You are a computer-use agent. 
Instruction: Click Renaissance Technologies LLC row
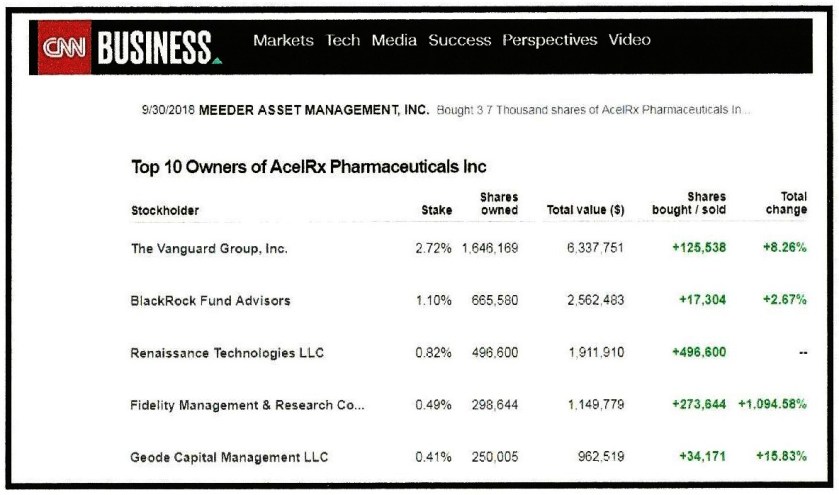pyautogui.click(x=227, y=353)
